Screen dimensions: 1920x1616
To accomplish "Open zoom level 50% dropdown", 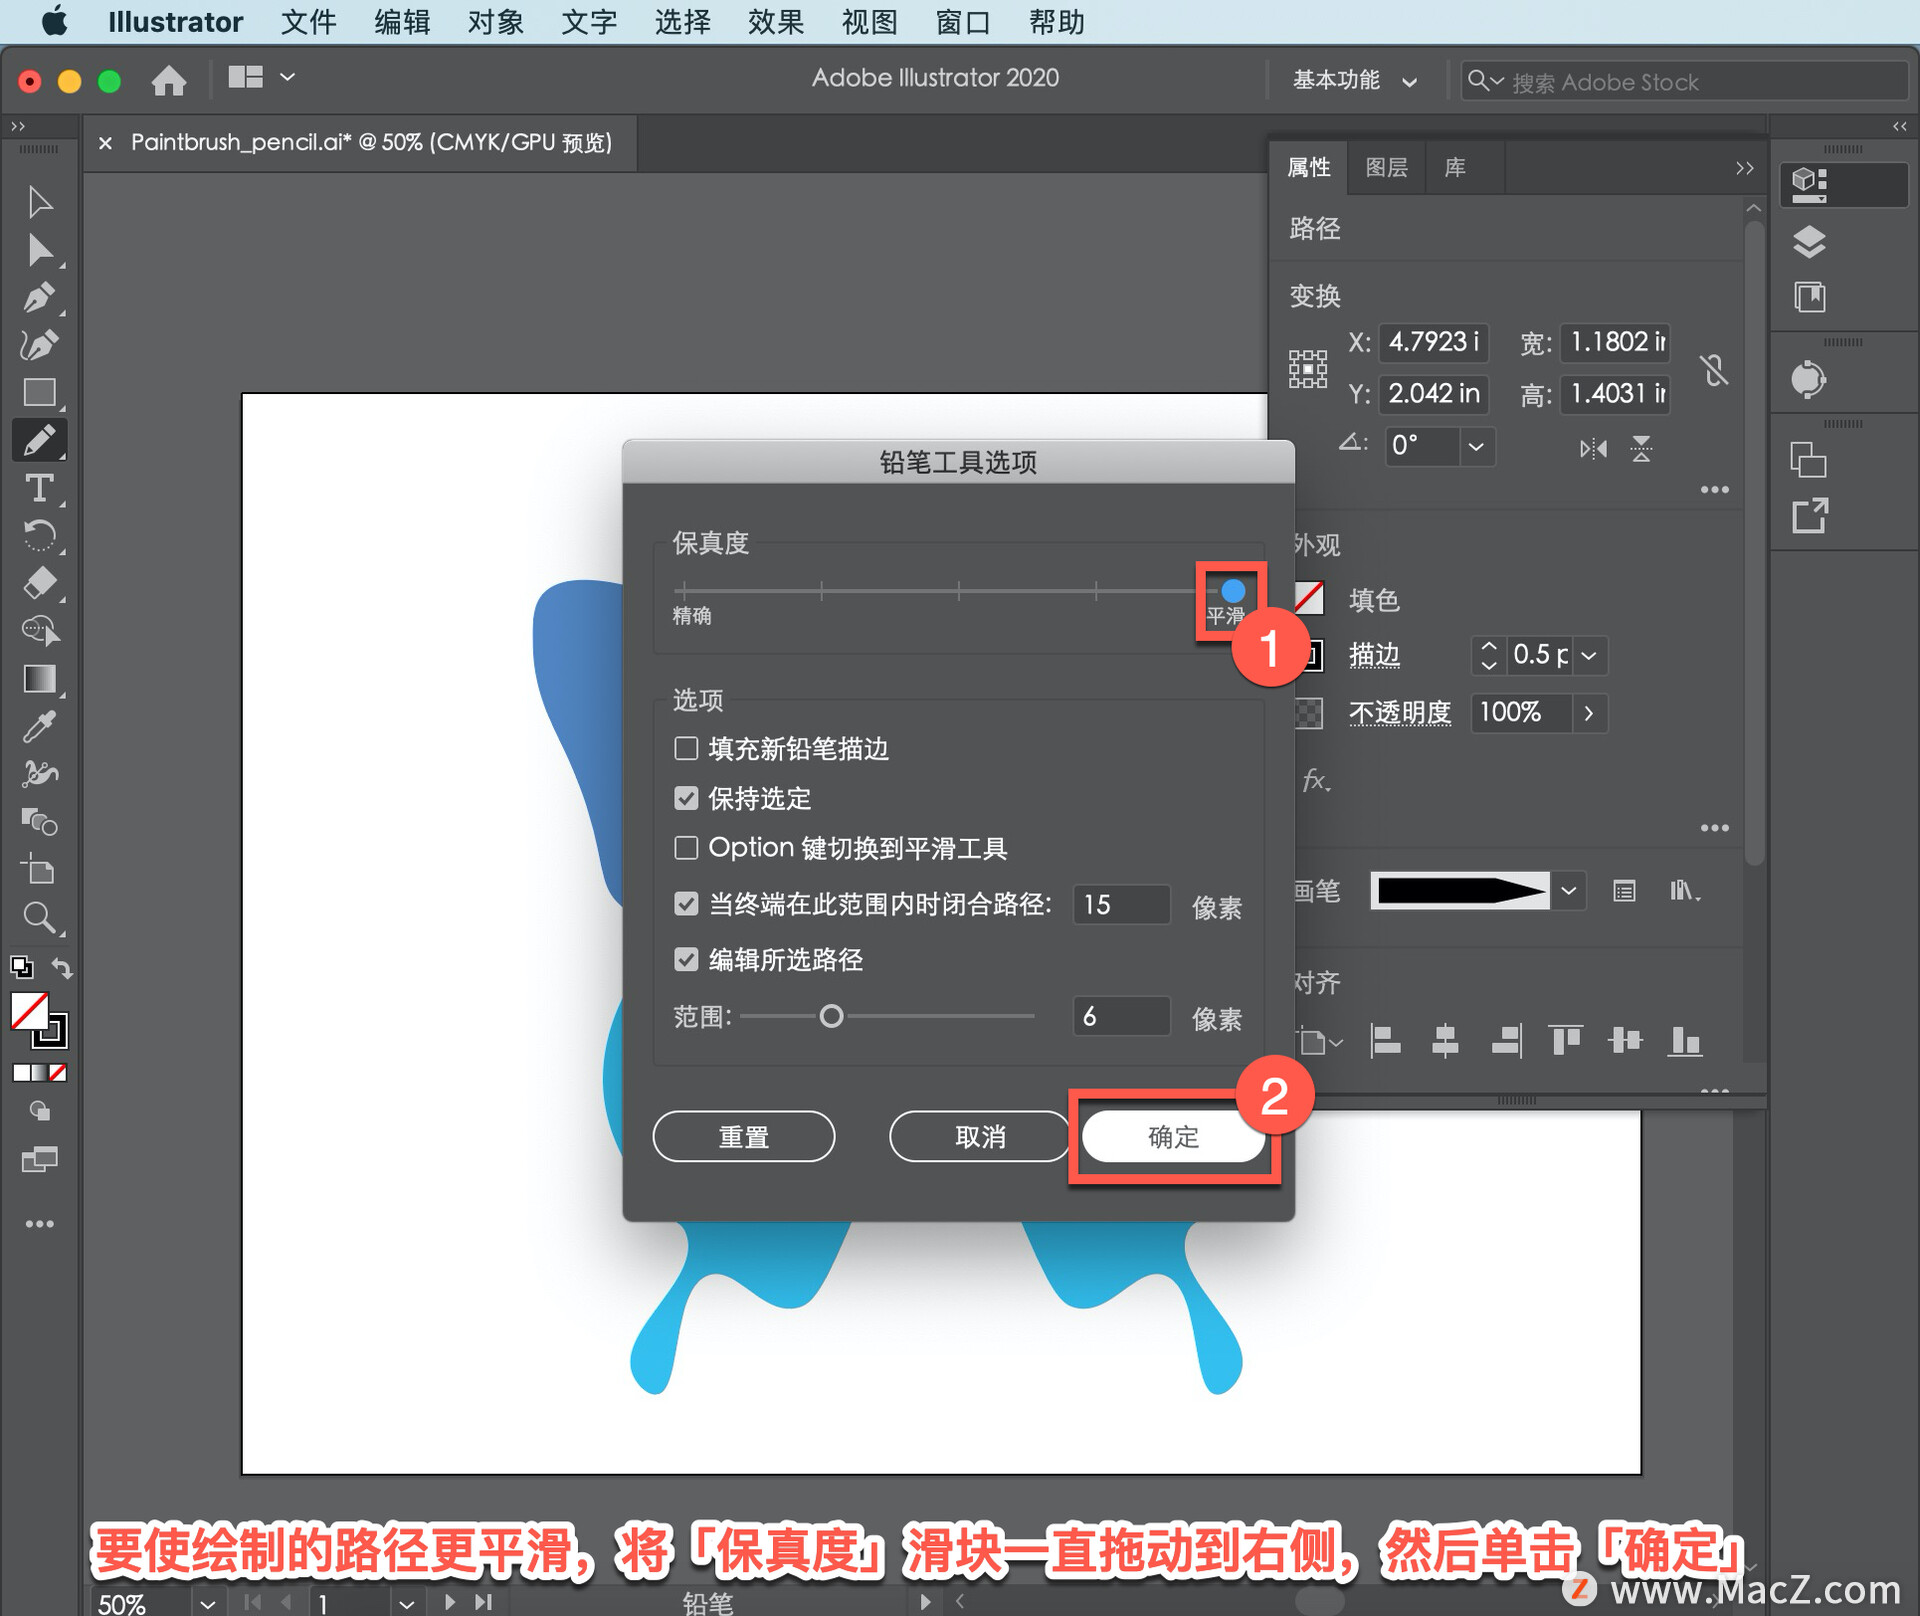I will pos(207,1603).
